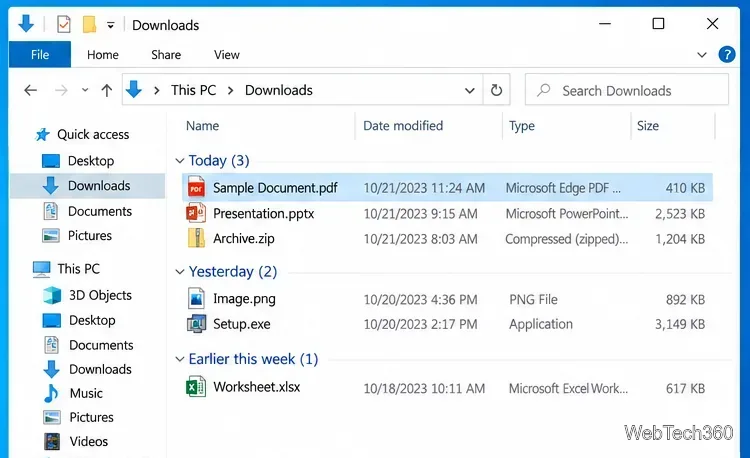750x458 pixels.
Task: Select the Presentation.pptx file name
Action: point(264,213)
